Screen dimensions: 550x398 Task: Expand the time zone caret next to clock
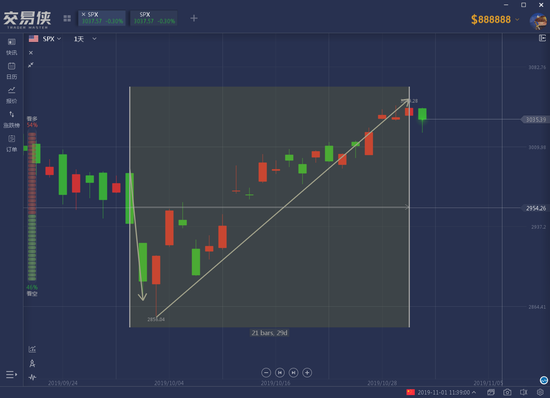tap(474, 392)
